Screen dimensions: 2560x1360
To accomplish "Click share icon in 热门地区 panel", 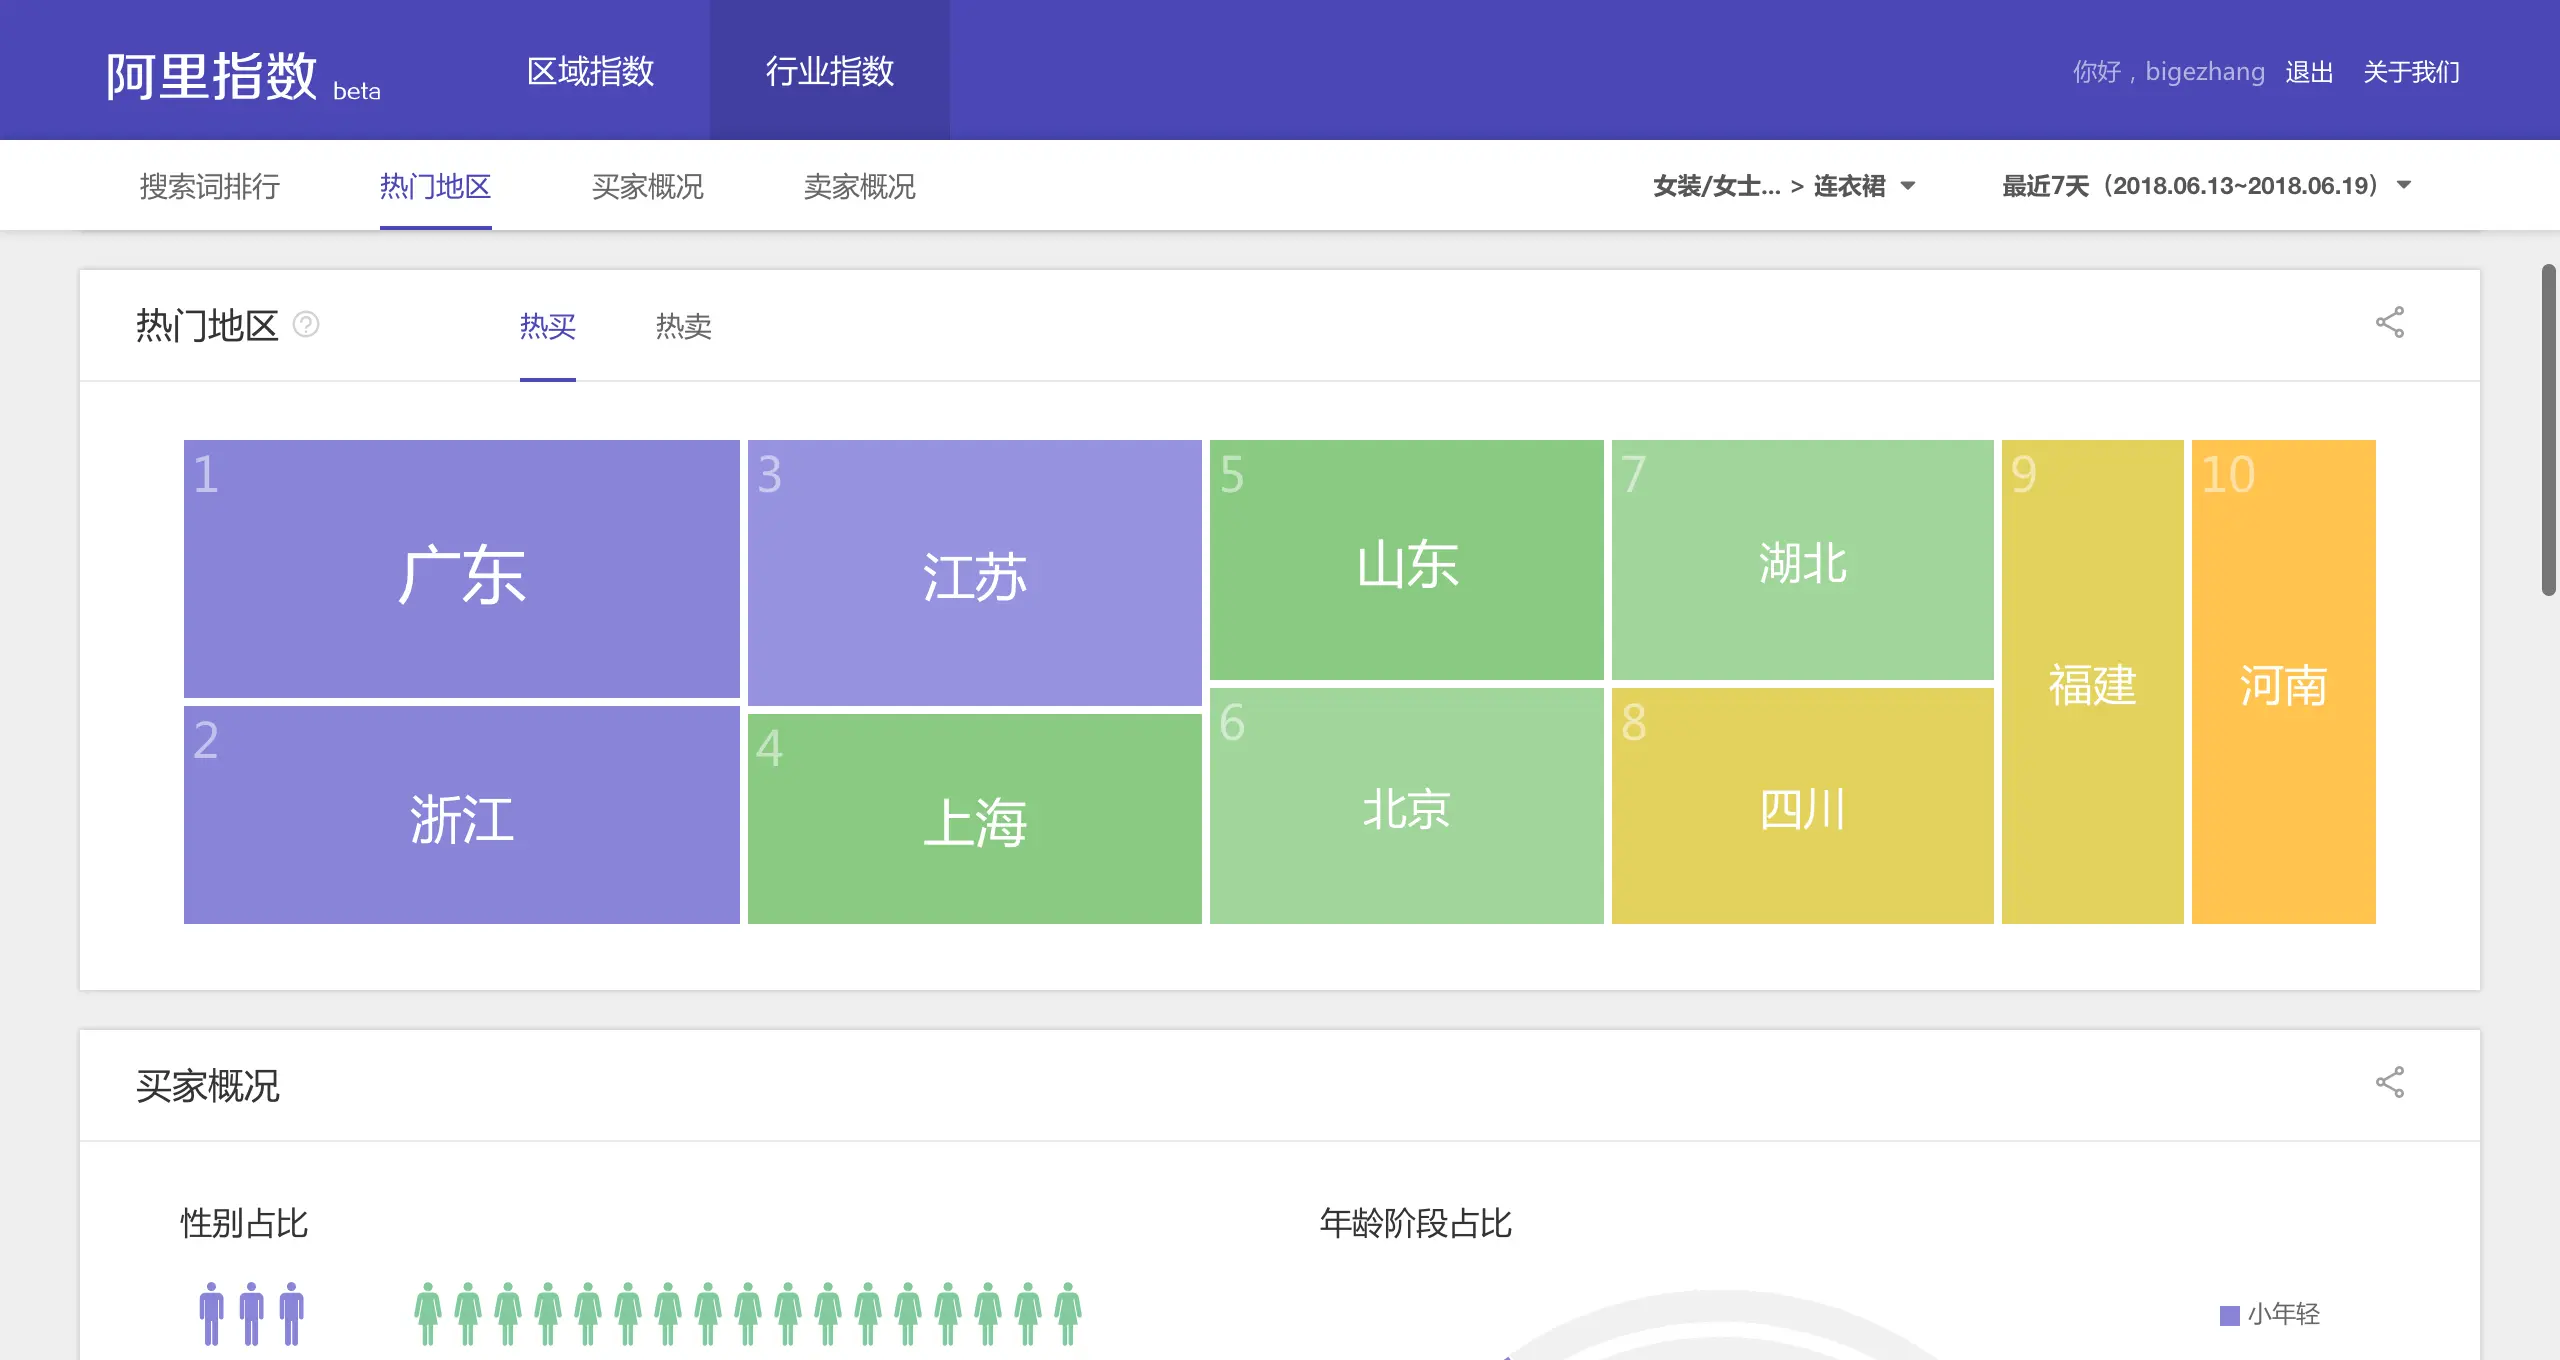I will click(2389, 322).
